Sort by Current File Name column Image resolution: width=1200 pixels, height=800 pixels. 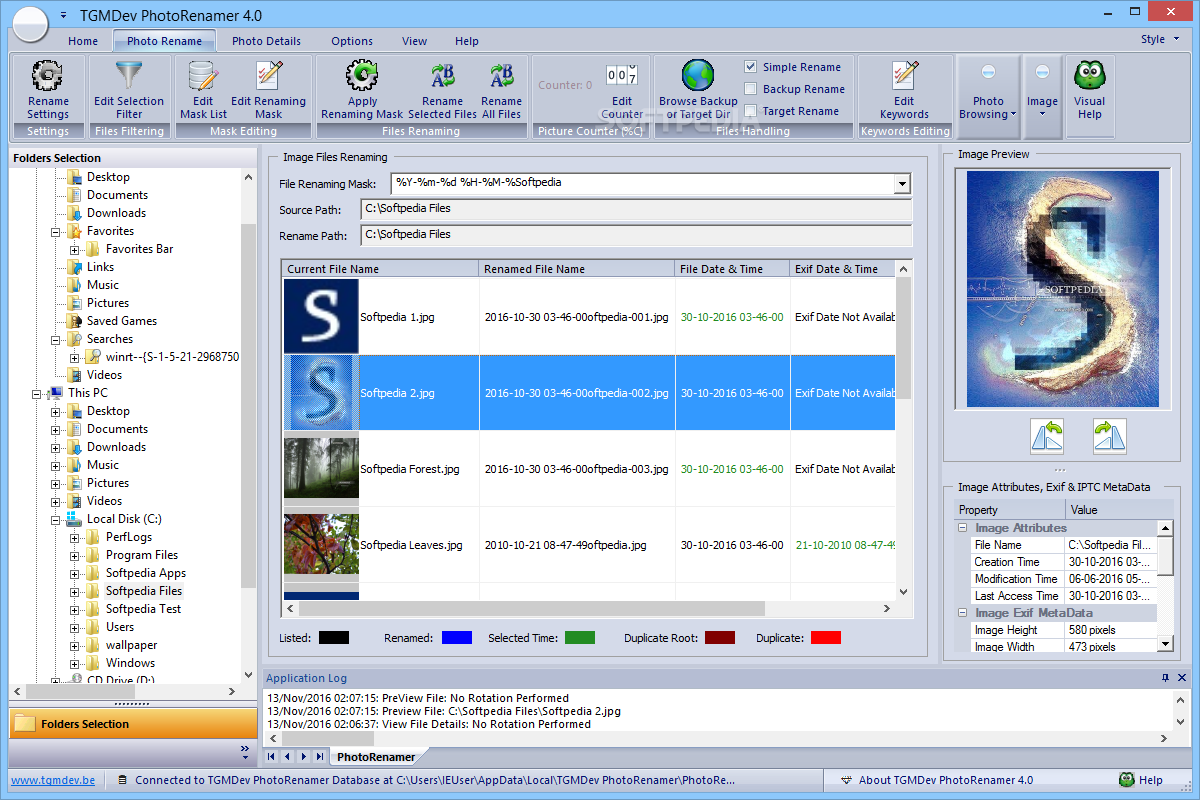[380, 269]
